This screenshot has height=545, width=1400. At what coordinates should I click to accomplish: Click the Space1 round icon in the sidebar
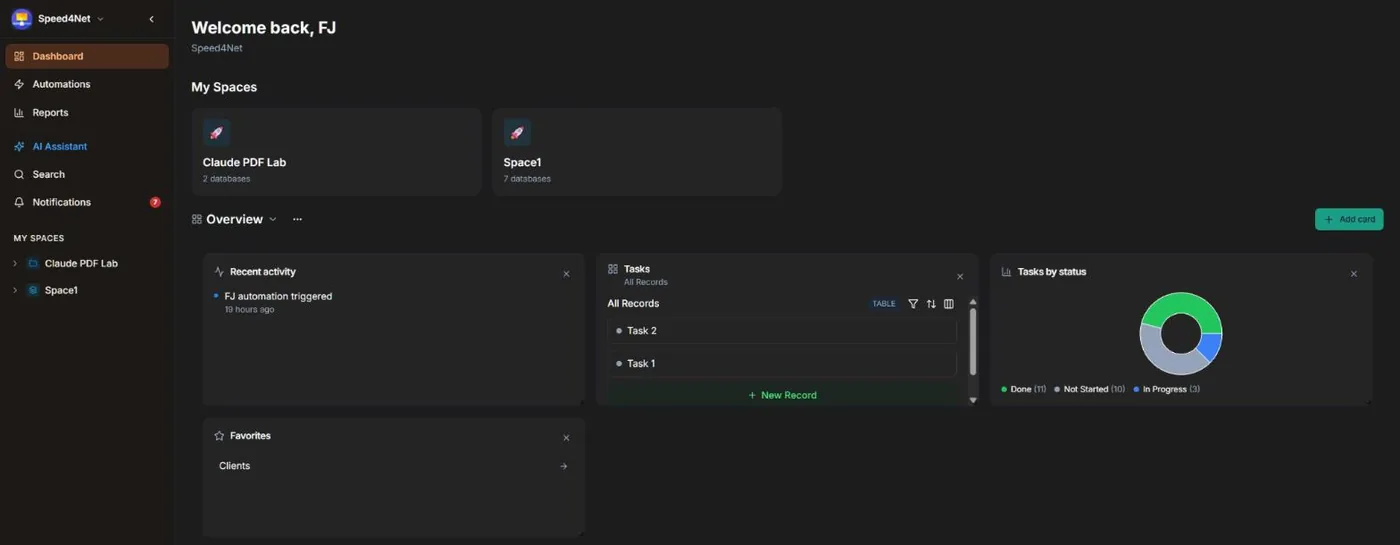tap(33, 290)
